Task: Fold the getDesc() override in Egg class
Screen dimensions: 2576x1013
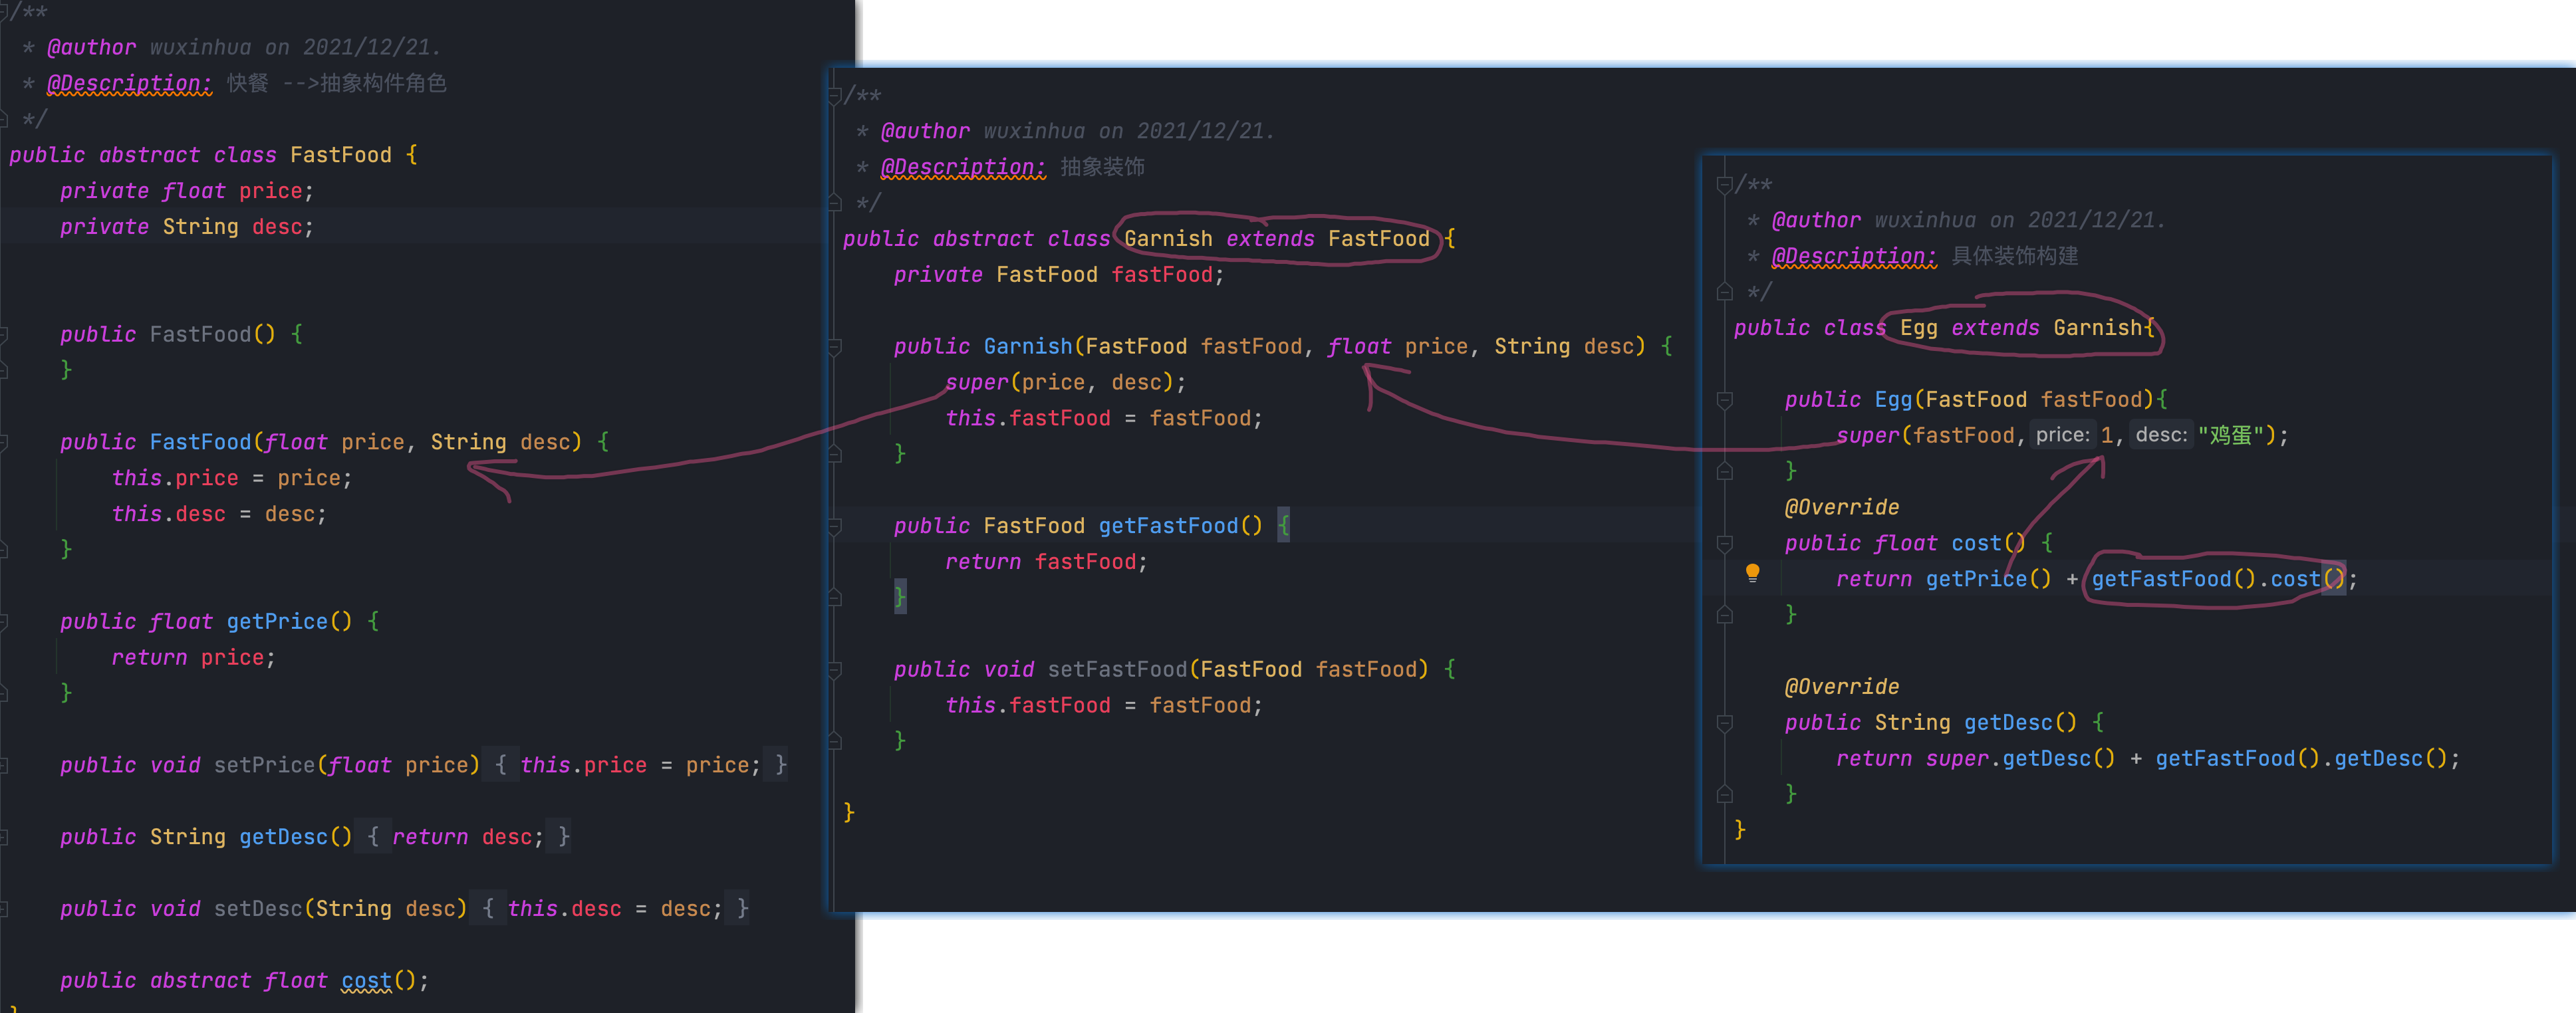Action: tap(1724, 723)
